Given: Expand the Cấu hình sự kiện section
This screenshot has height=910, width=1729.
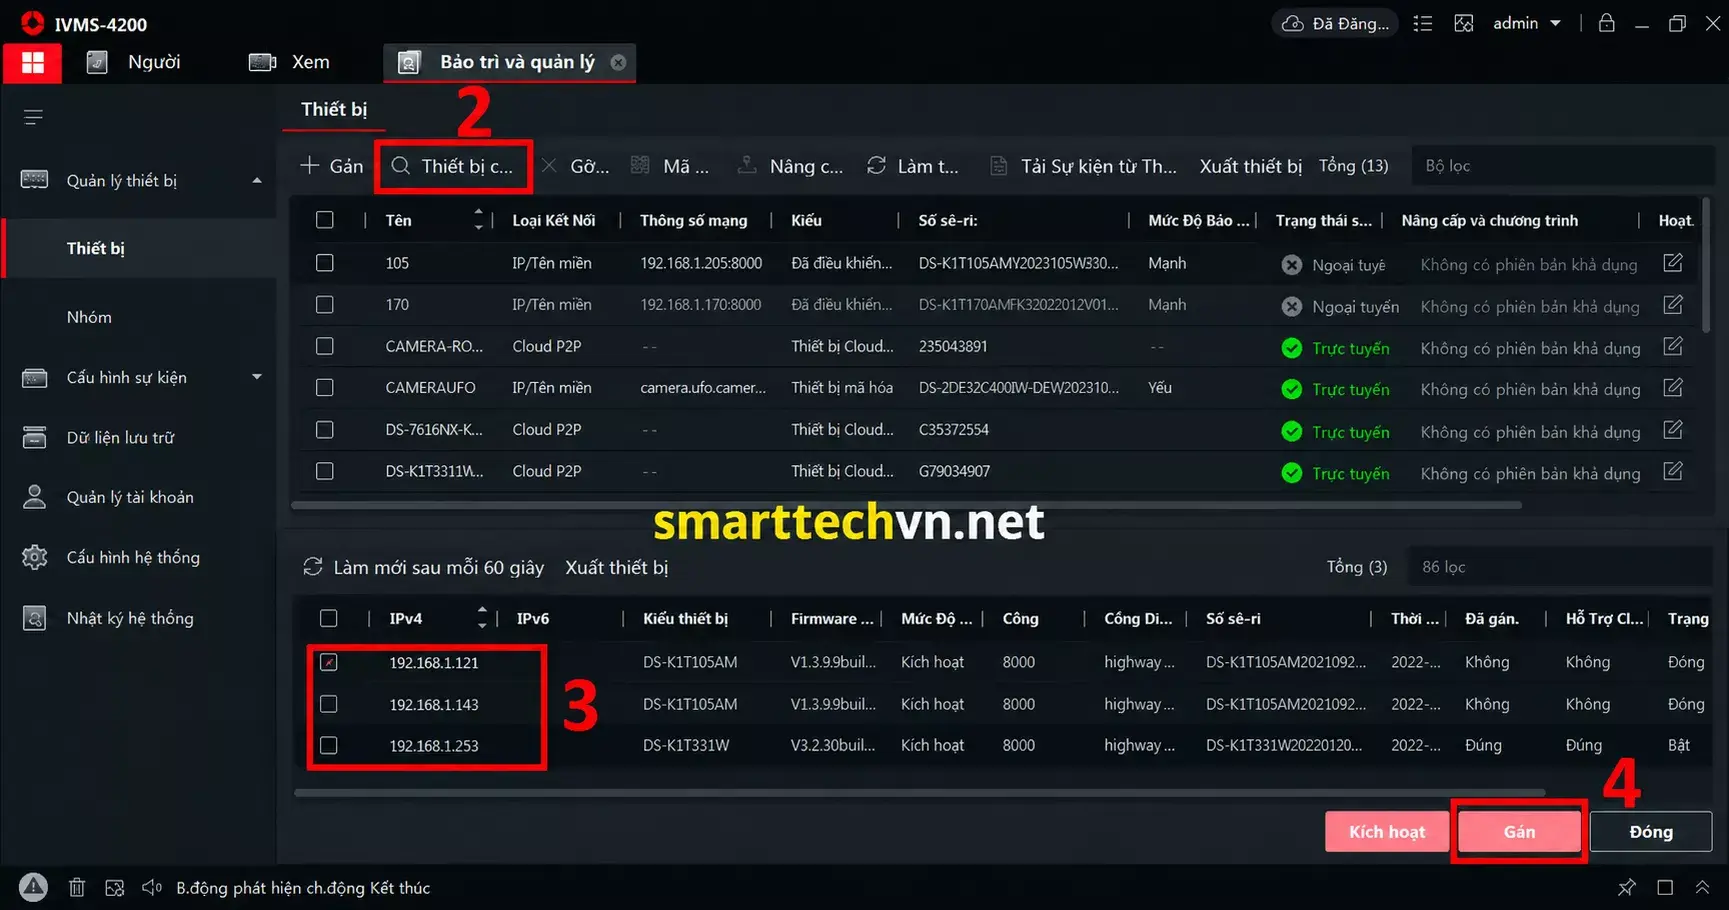Looking at the screenshot, I should [x=257, y=377].
